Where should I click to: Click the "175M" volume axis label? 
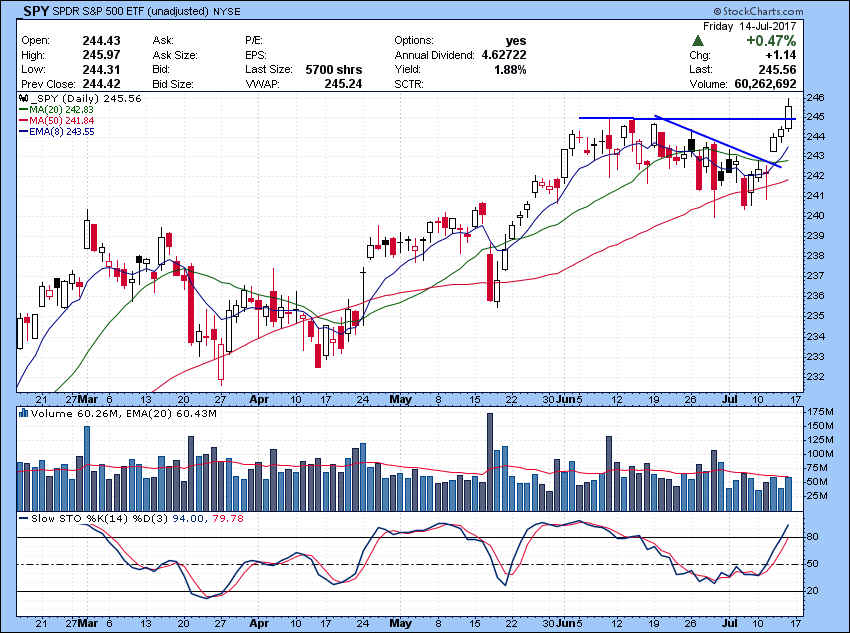click(x=819, y=411)
